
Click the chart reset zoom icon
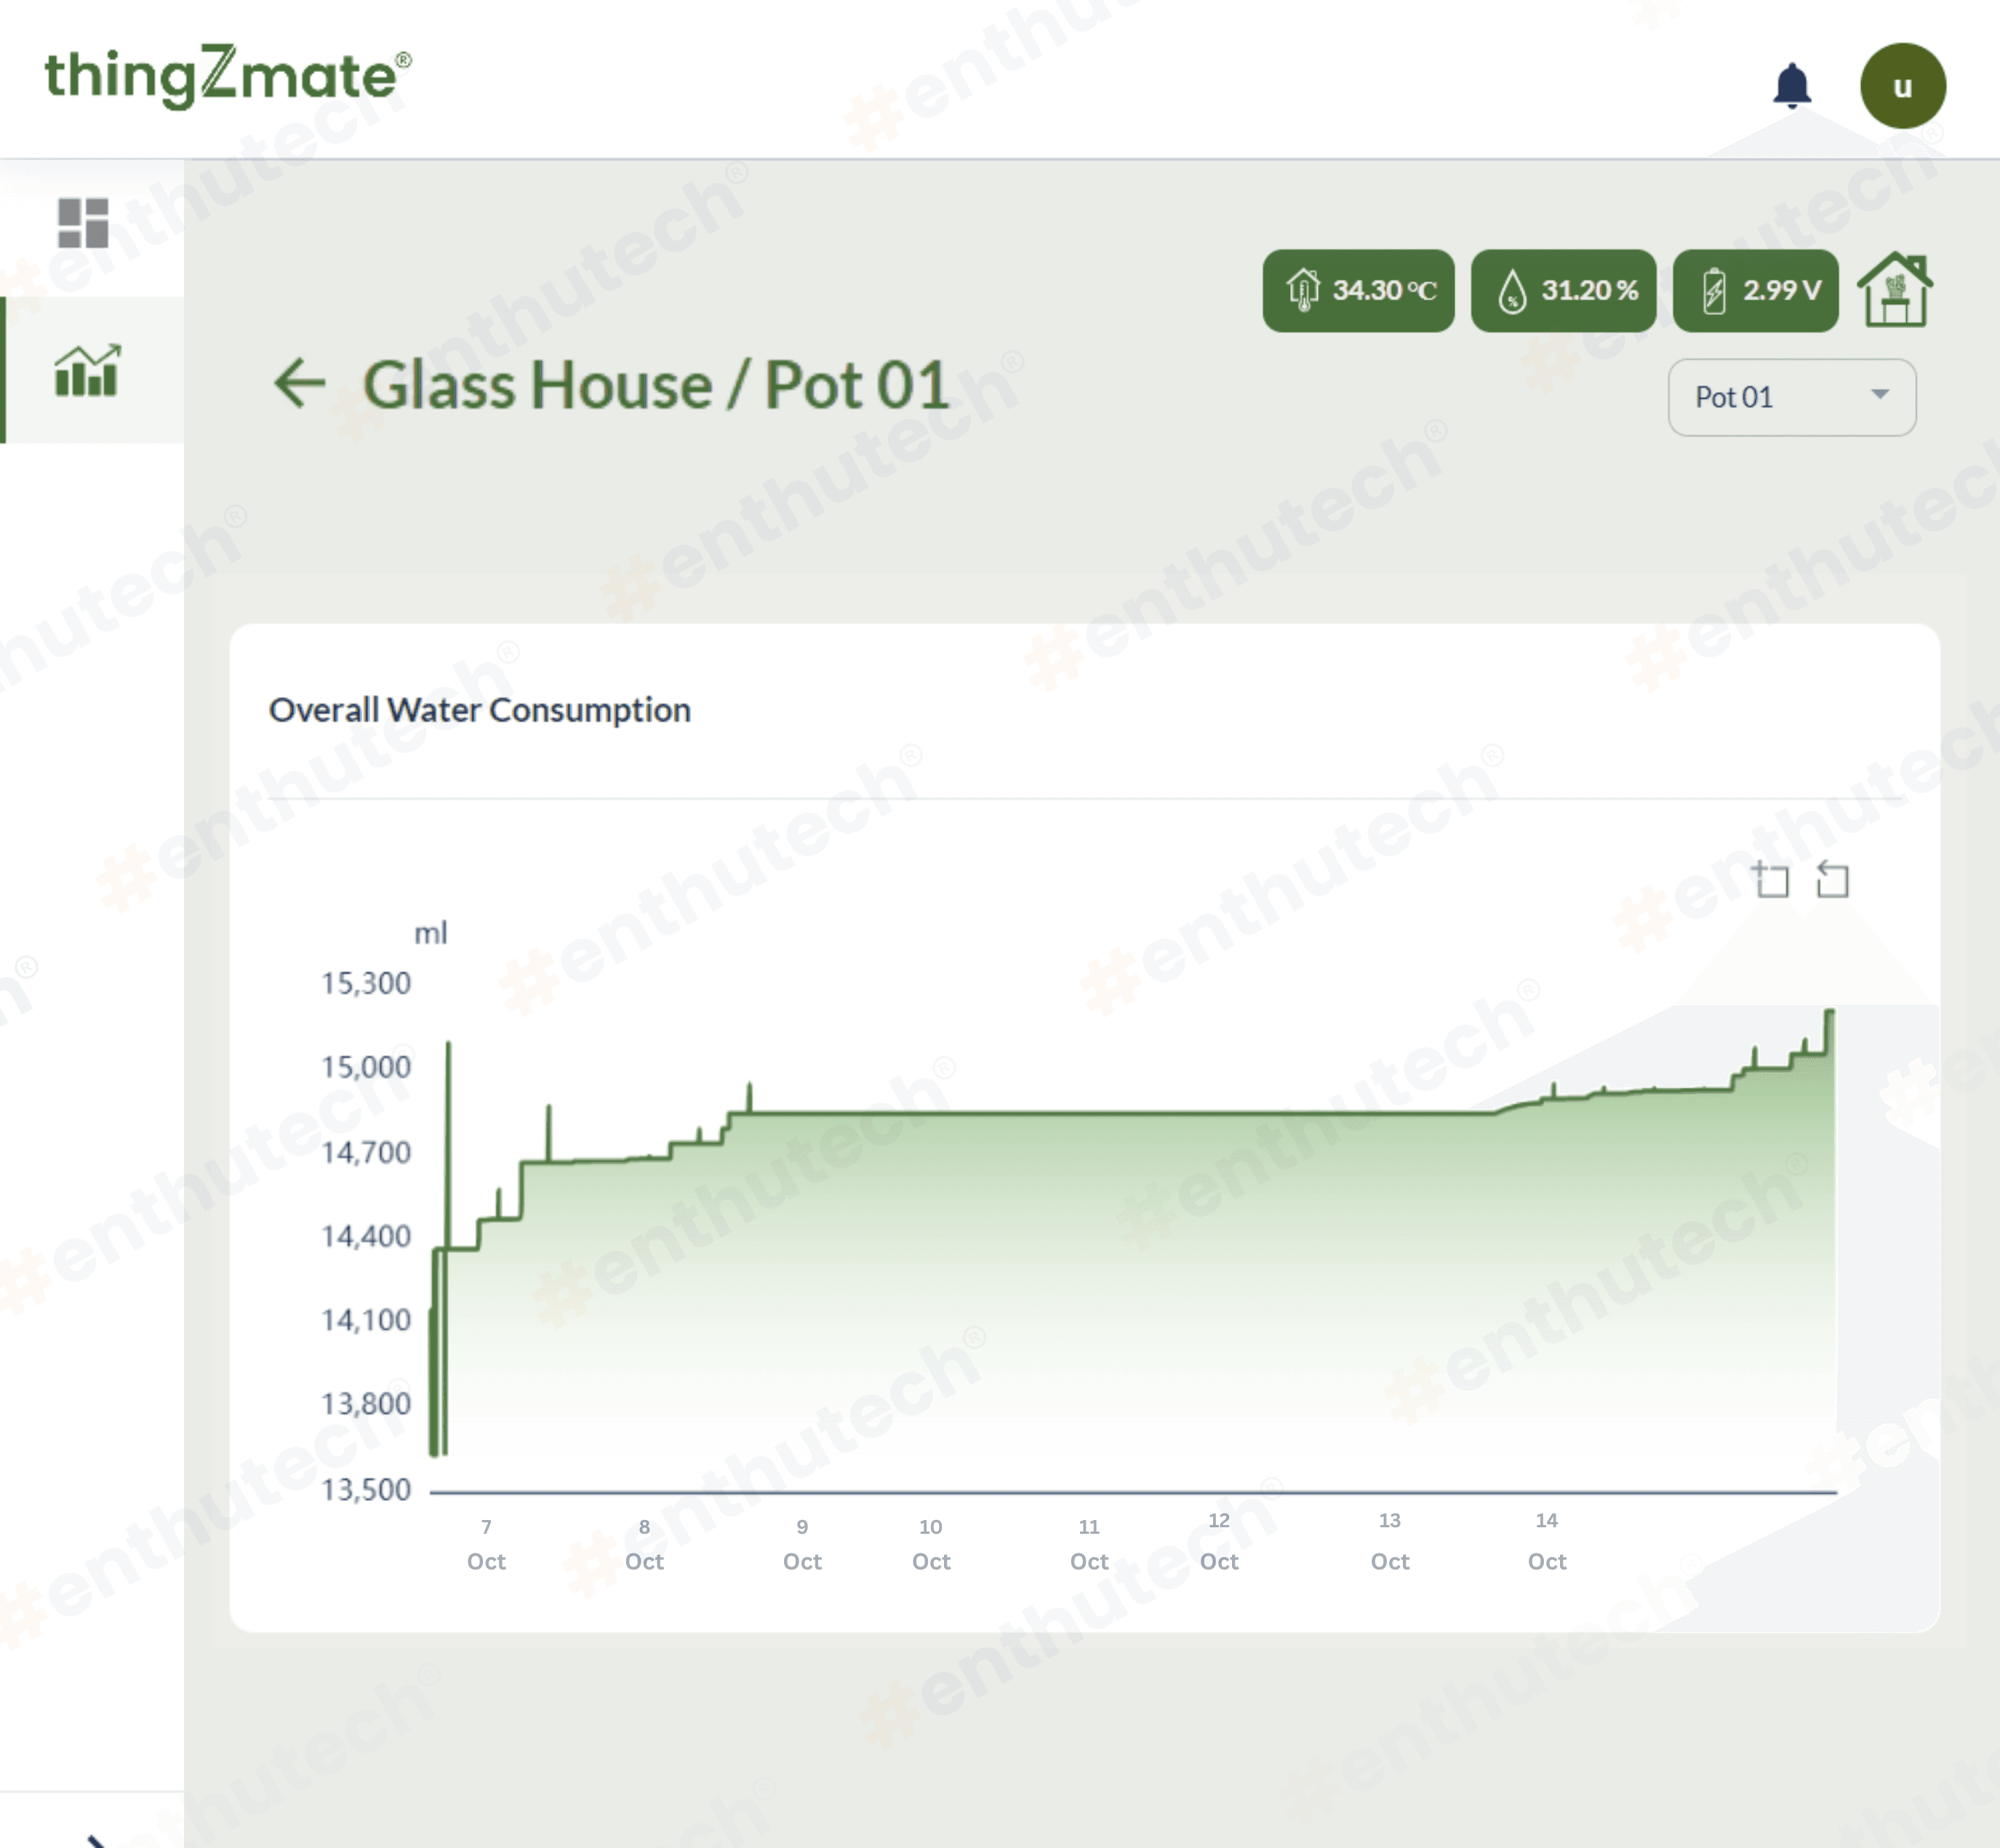1832,879
